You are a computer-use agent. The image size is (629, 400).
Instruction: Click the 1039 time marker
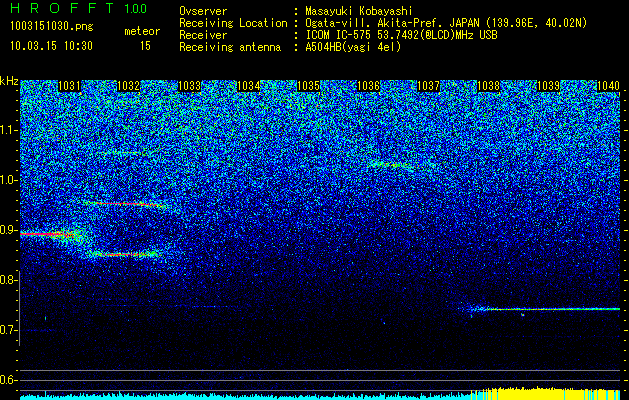pyautogui.click(x=548, y=86)
